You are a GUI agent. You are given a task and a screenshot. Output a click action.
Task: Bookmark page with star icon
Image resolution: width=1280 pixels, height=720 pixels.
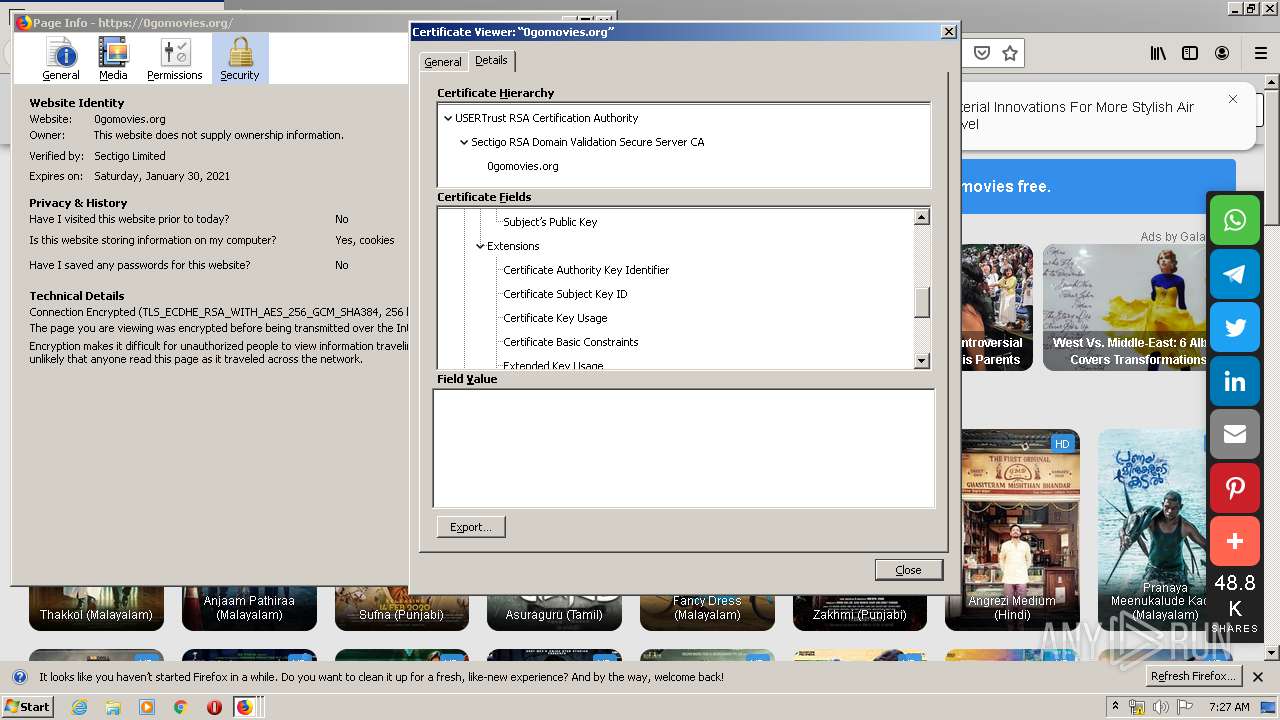click(x=1010, y=53)
